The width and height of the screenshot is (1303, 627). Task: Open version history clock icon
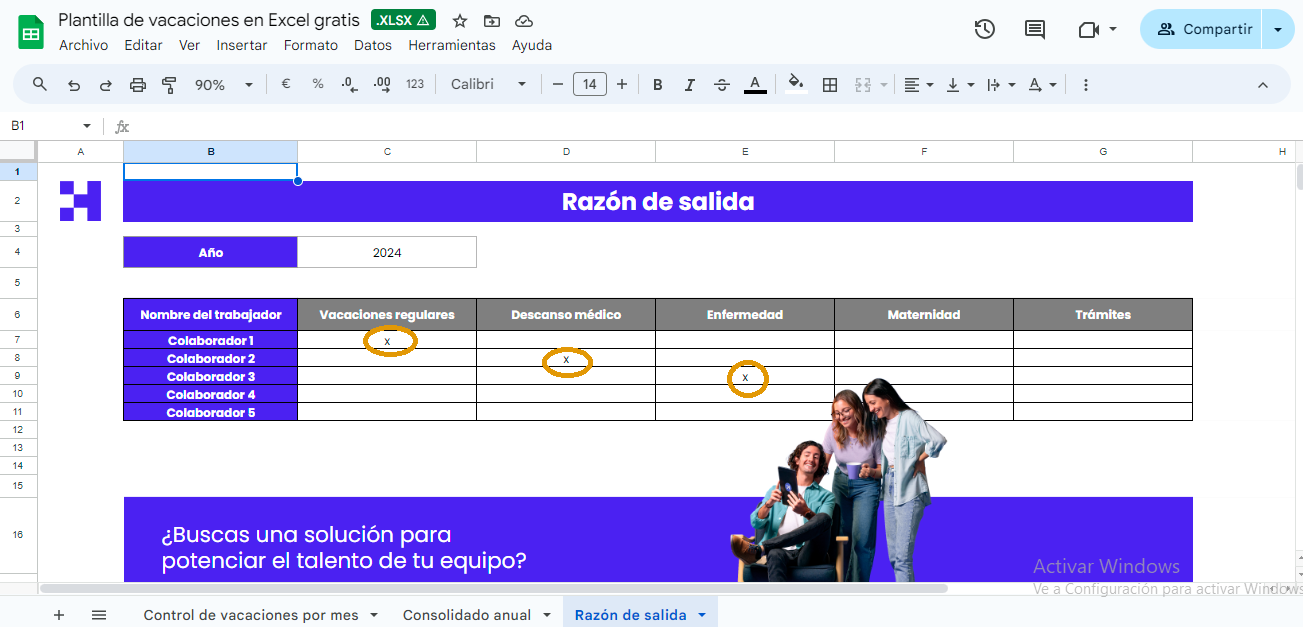(984, 29)
